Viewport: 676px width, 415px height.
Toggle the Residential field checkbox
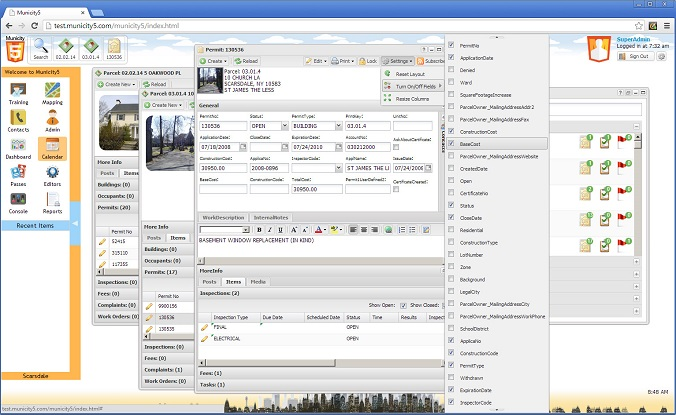452,228
